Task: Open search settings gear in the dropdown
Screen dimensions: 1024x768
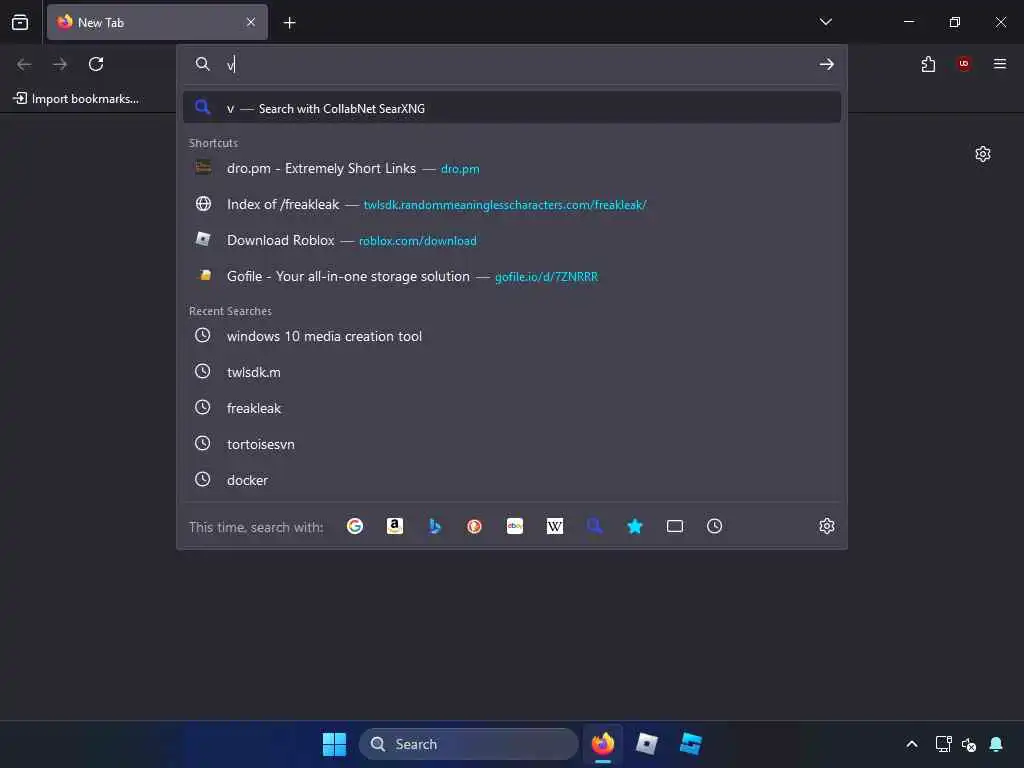Action: pos(827,526)
